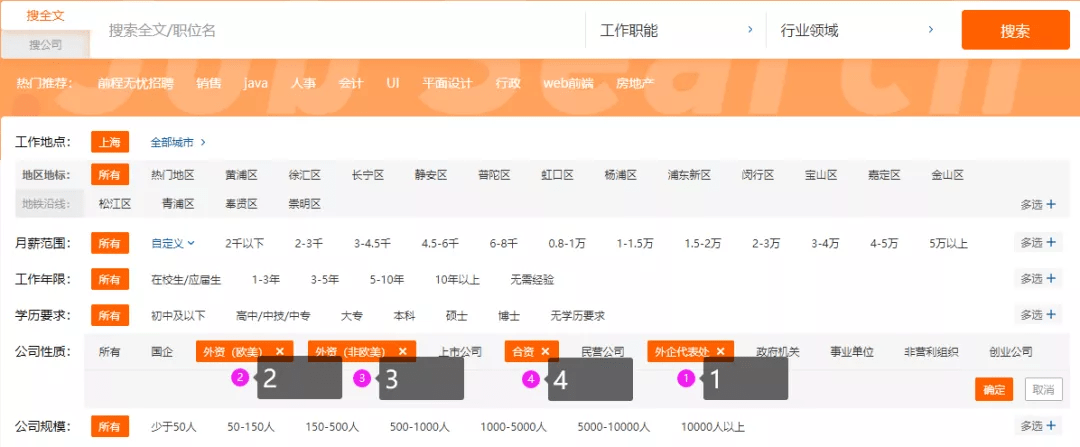Open the 全部城市 link
Viewport: 1080px width, 447px height.
coord(178,142)
